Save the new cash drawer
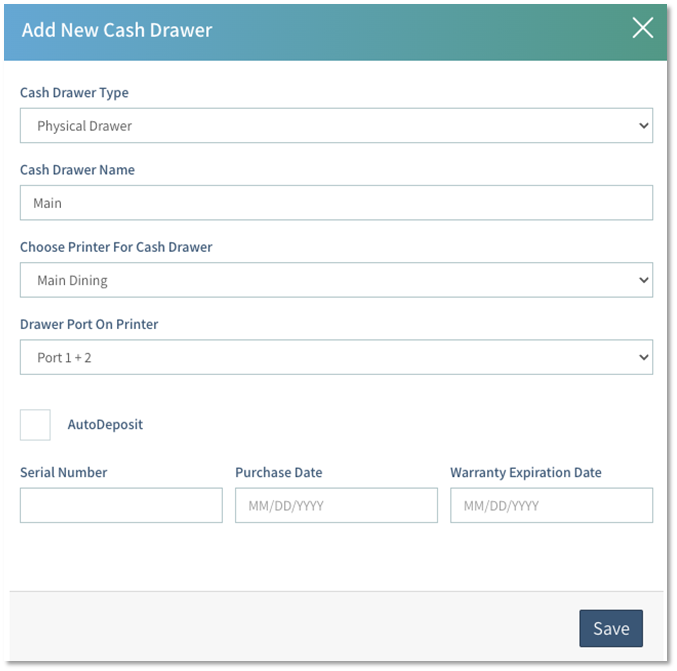The width and height of the screenshot is (677, 671). (x=610, y=628)
